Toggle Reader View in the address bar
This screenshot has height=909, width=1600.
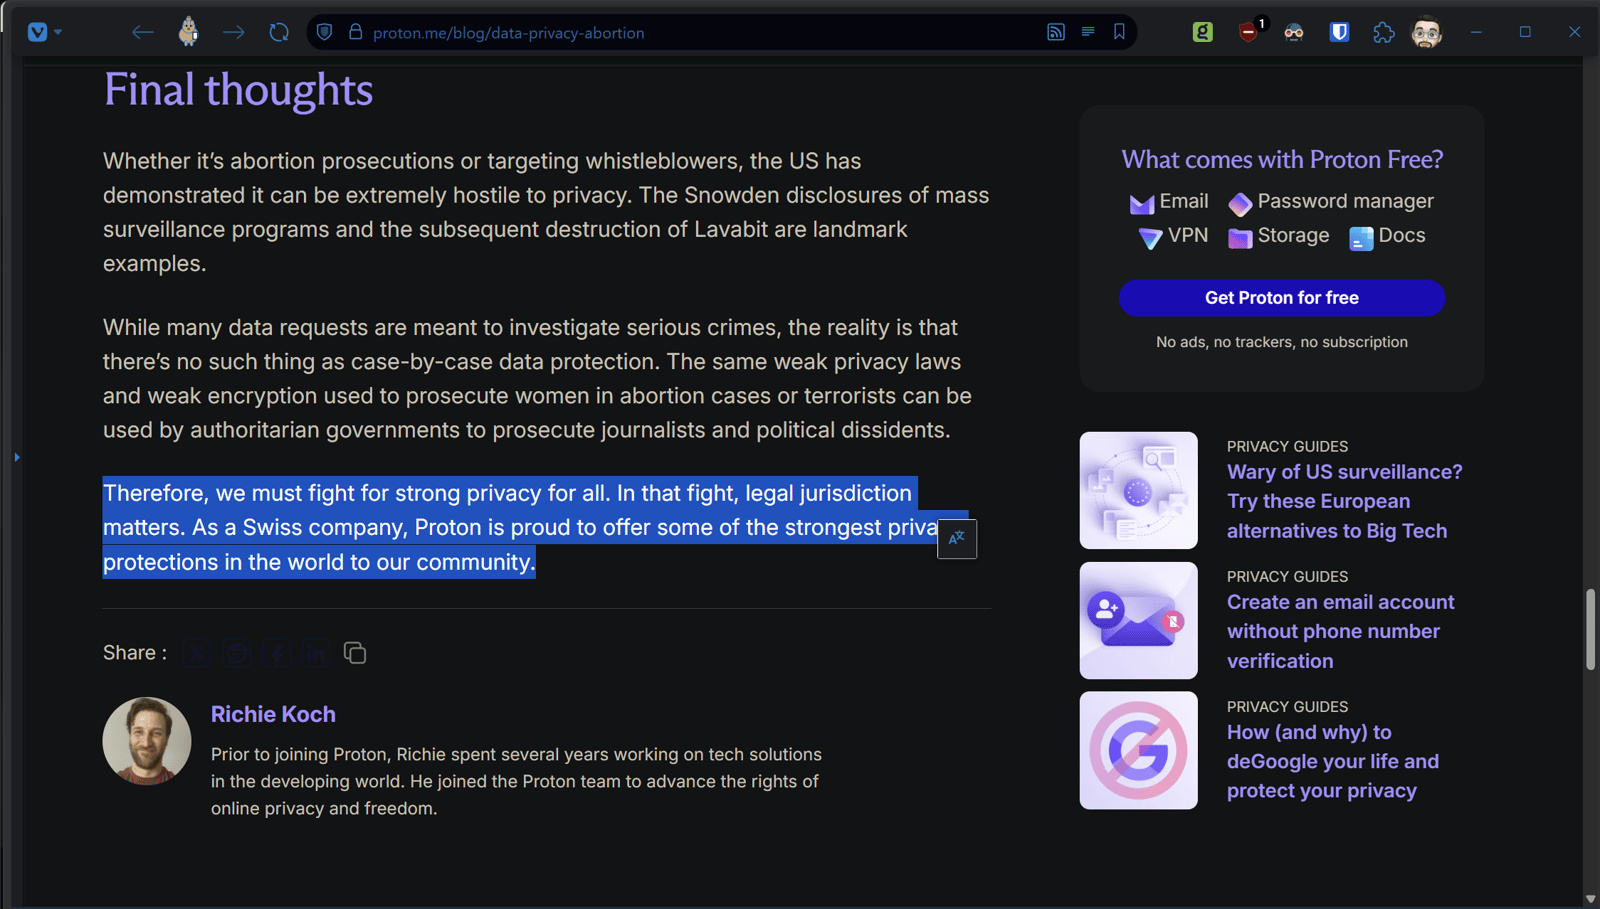coord(1088,32)
